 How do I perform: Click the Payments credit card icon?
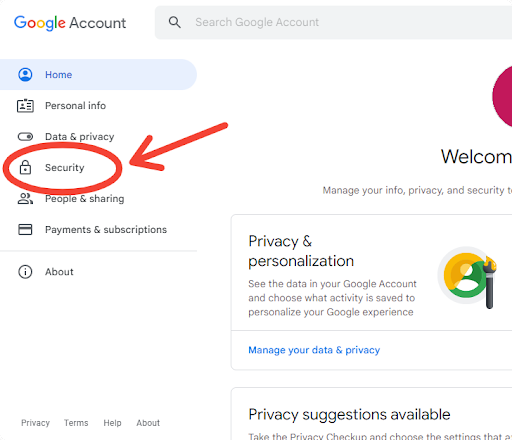point(25,229)
